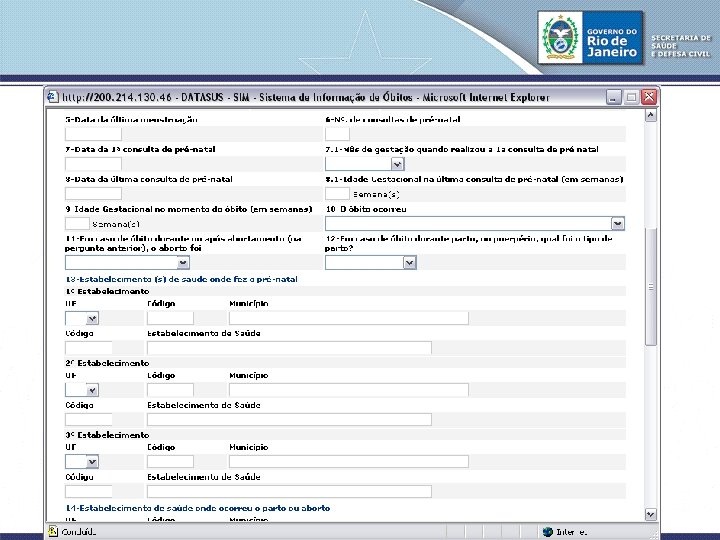Focus establishment Código field of 2º Estabelecimento
The height and width of the screenshot is (540, 720).
(89, 420)
